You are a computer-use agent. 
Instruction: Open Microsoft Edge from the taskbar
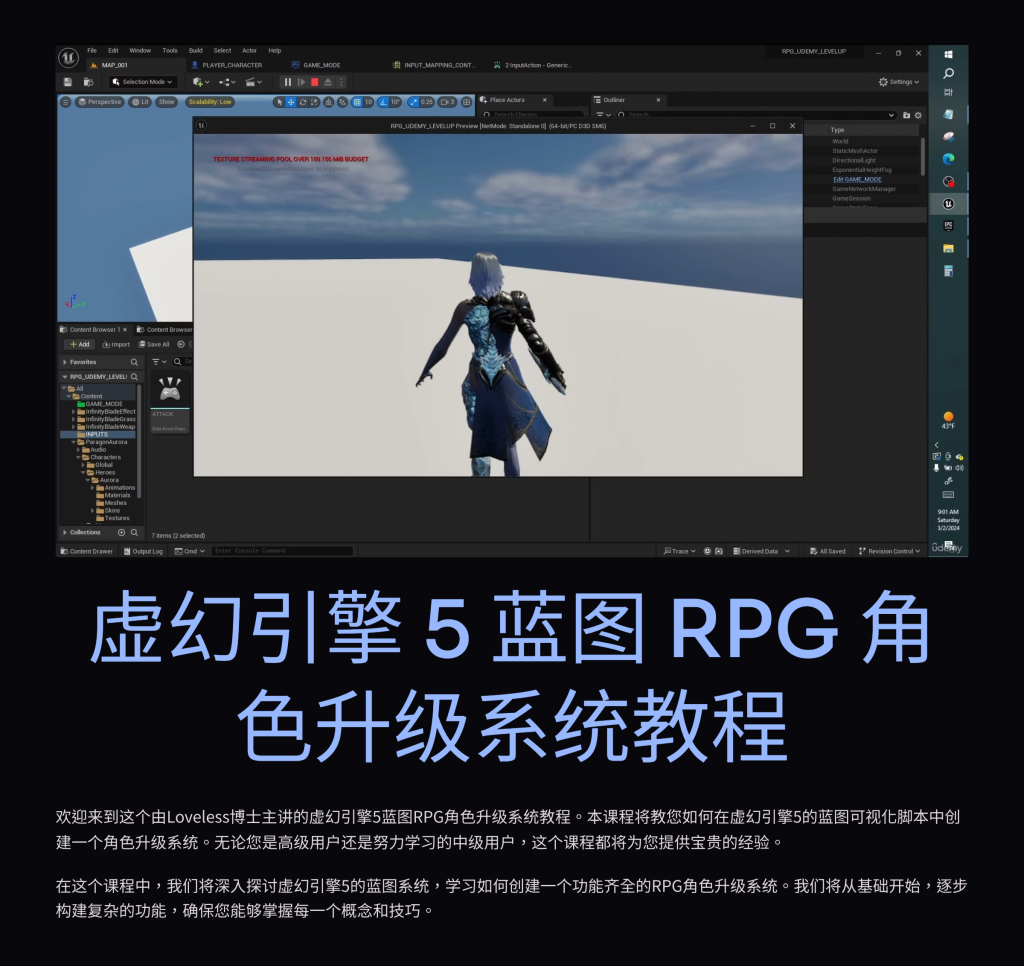click(x=948, y=159)
